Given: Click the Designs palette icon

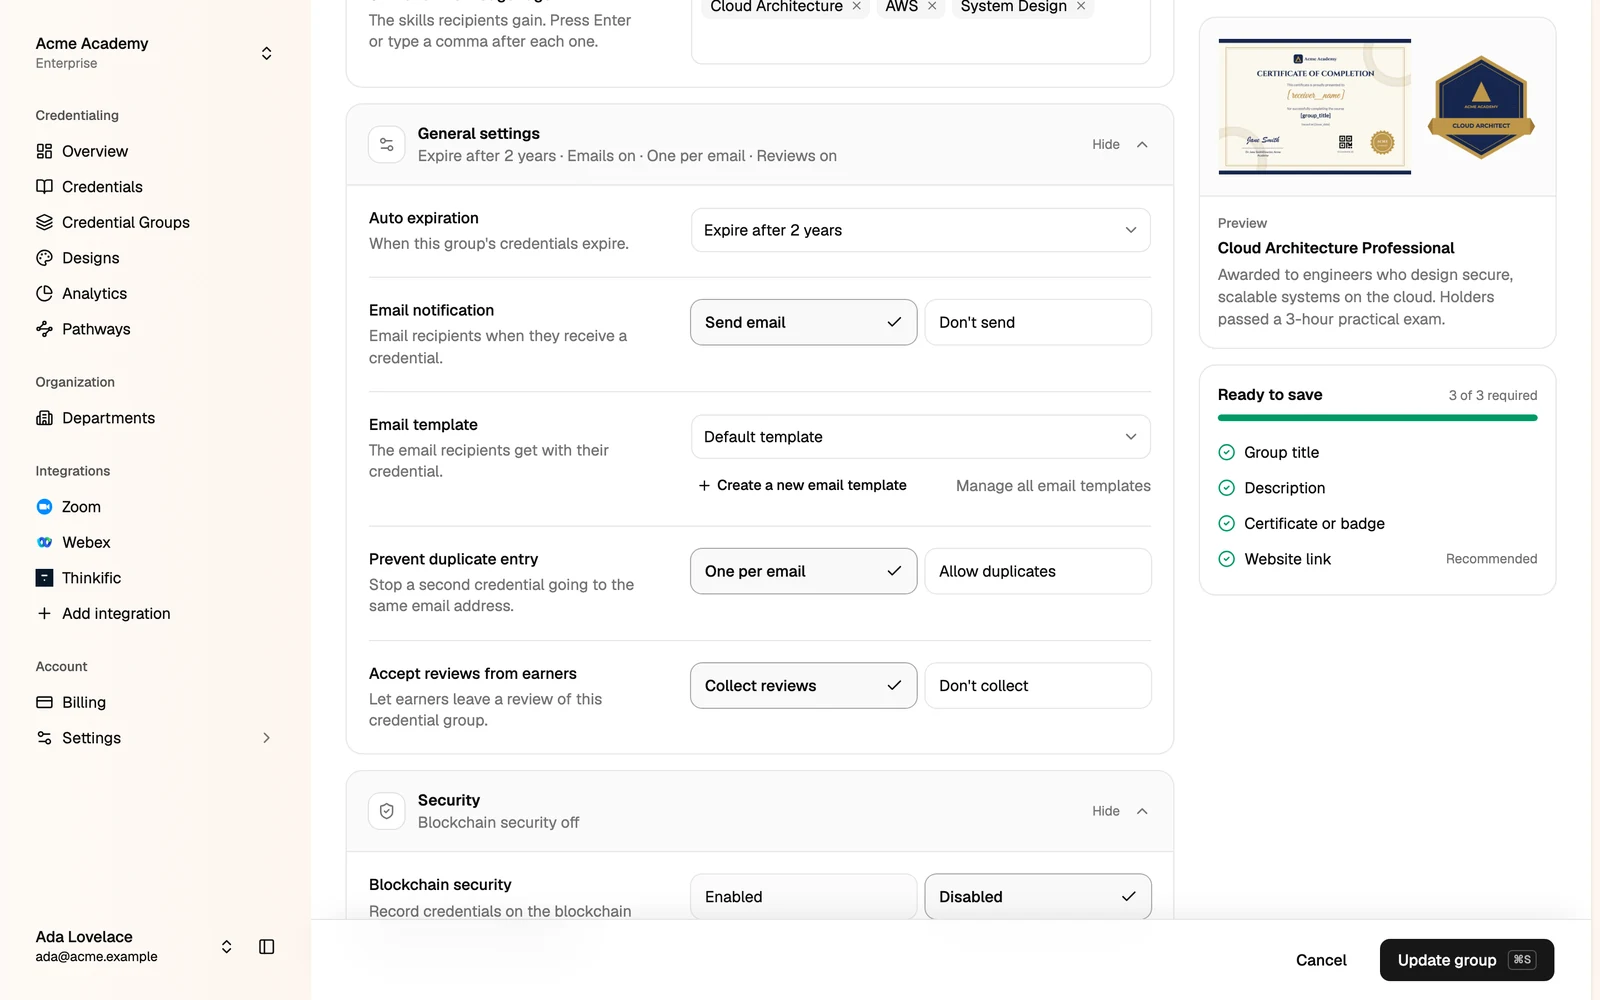Looking at the screenshot, I should coord(44,258).
